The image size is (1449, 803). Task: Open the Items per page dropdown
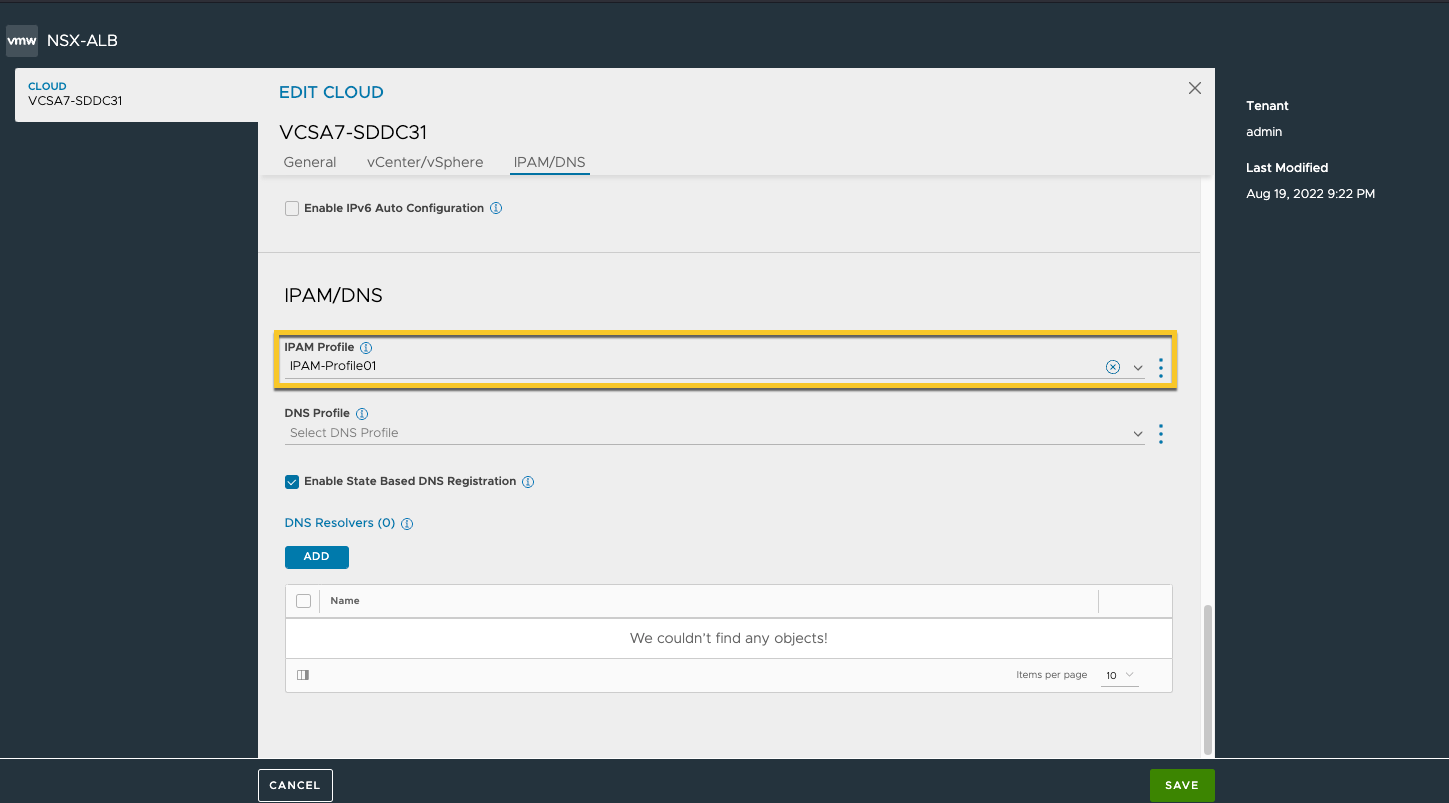tap(1120, 675)
